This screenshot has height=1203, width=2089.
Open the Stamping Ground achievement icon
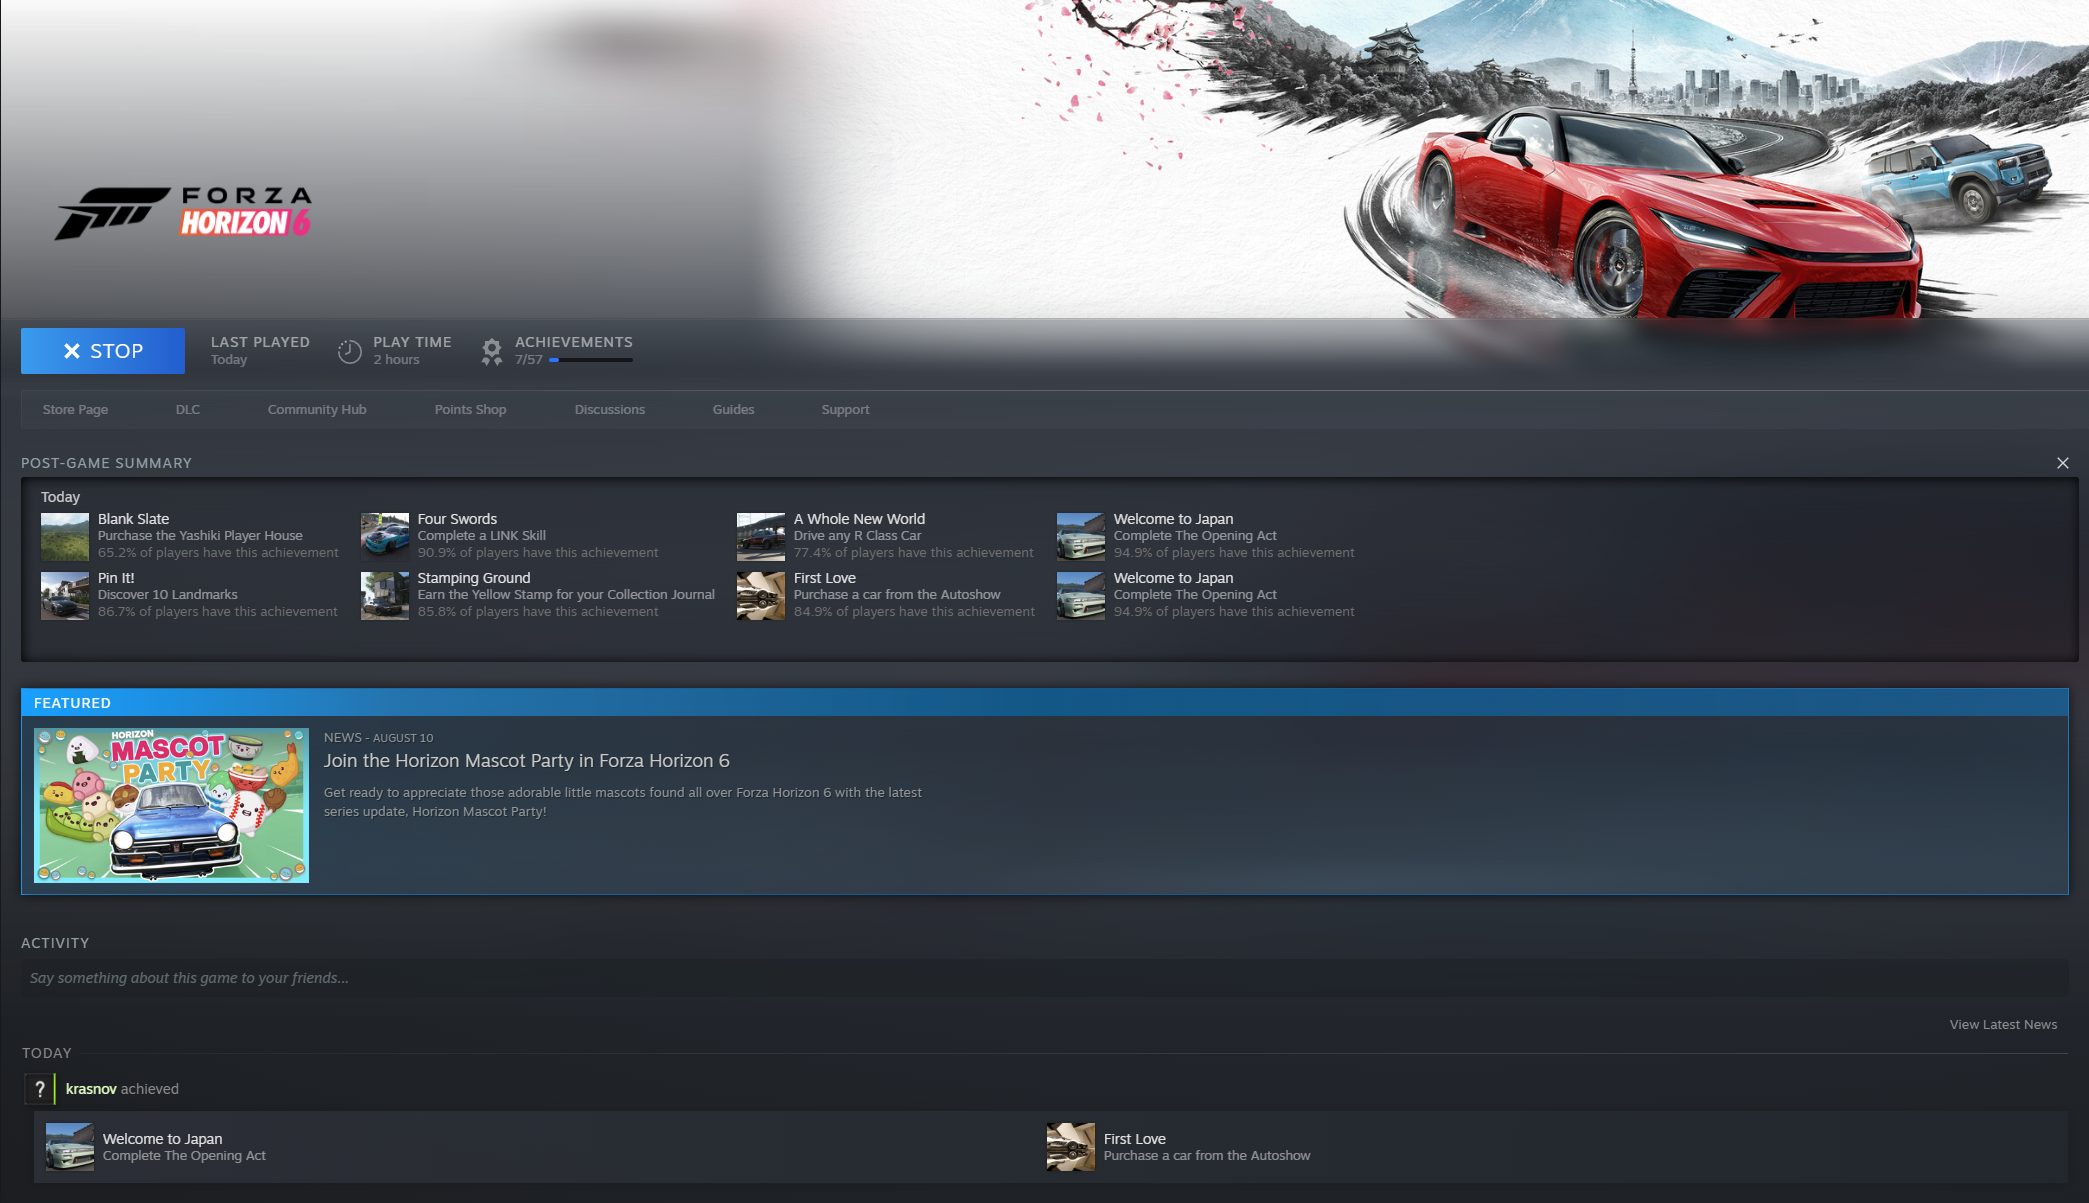click(x=385, y=596)
